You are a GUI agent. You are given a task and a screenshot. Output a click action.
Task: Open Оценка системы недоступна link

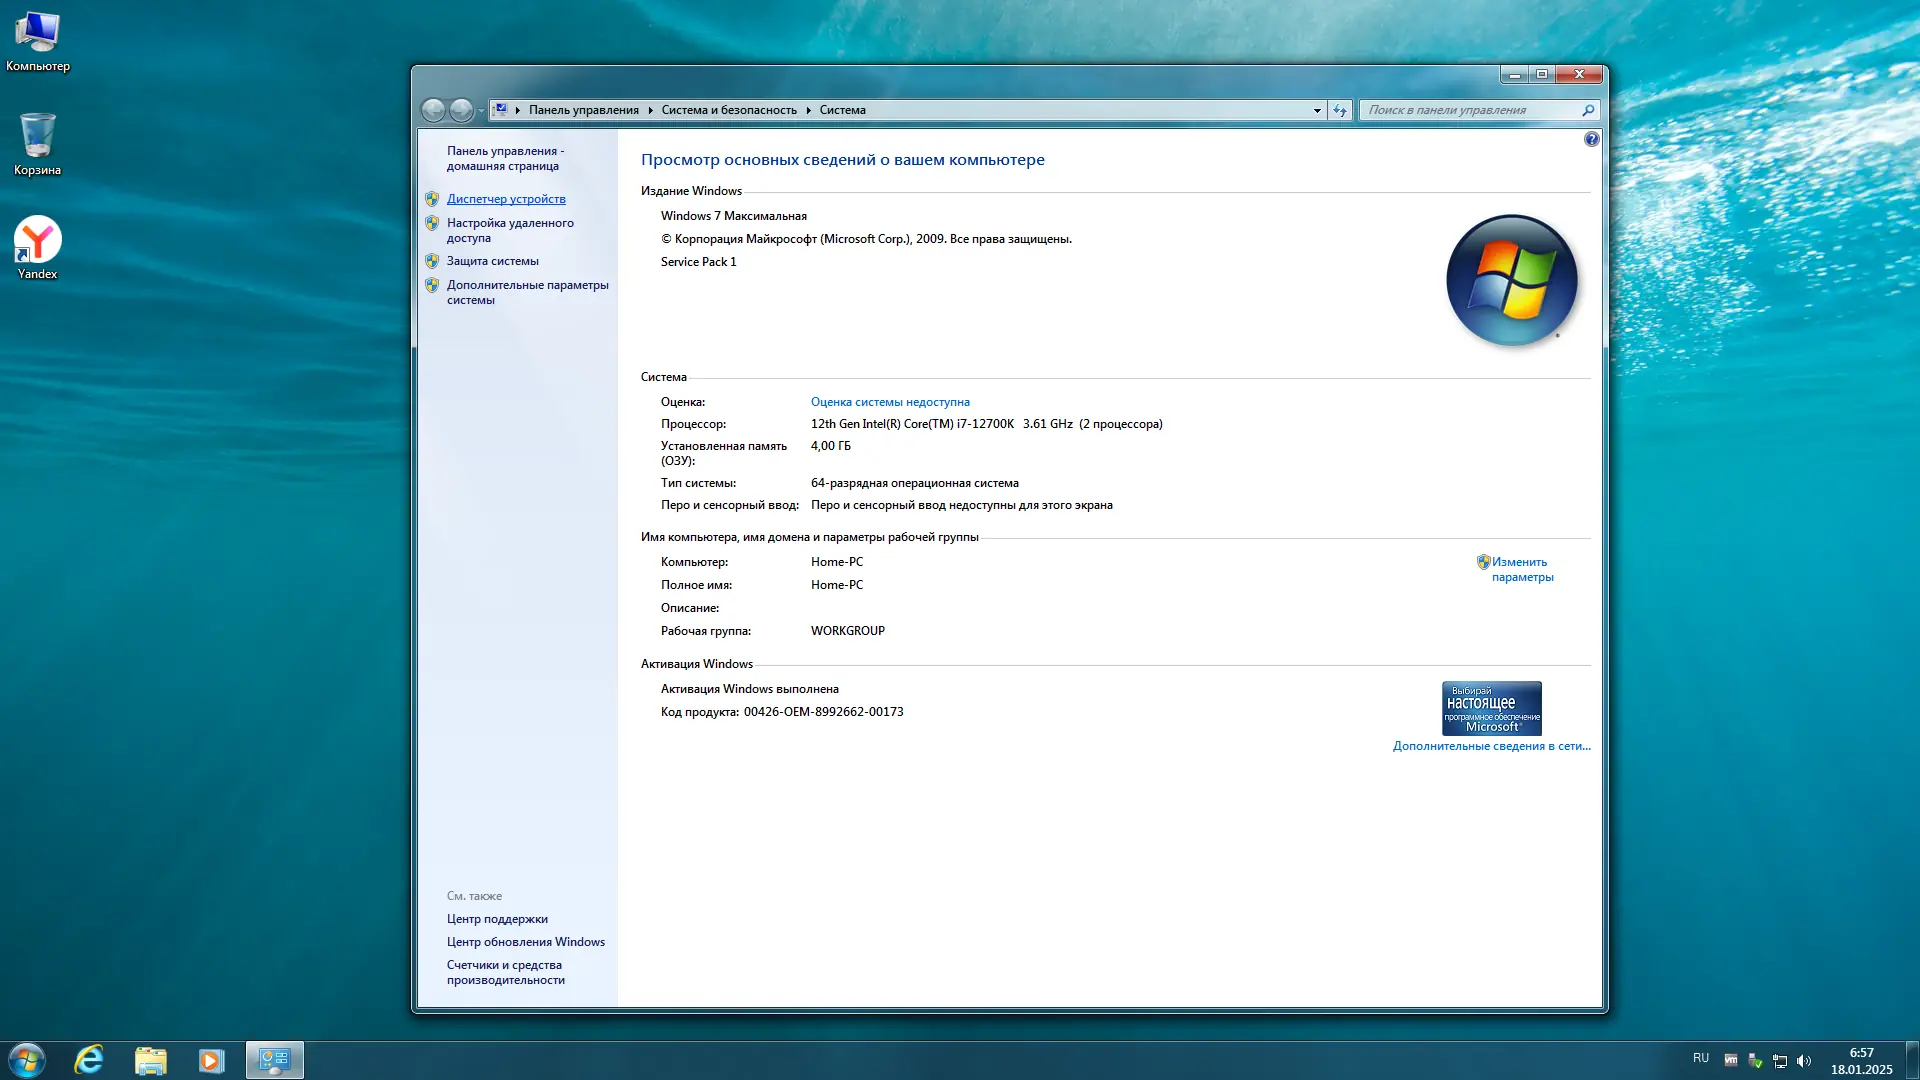[890, 402]
